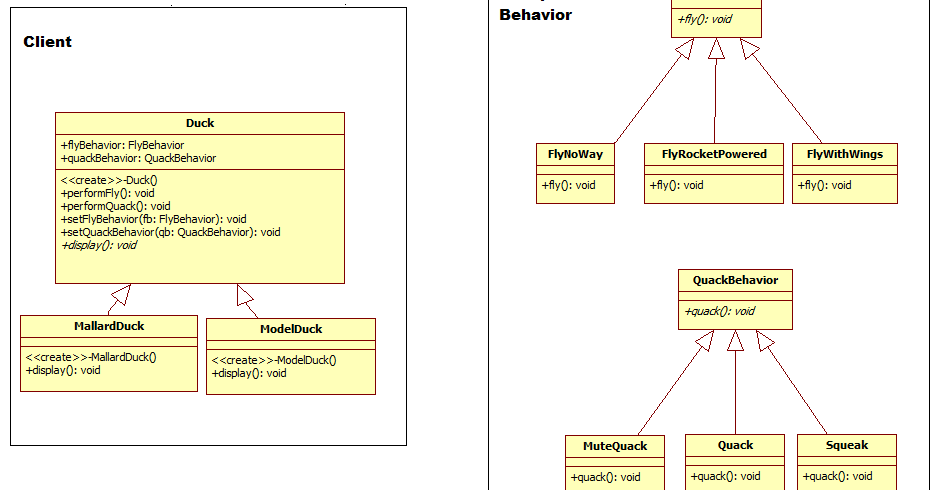Click the Behavior package label
The width and height of the screenshot is (935, 490).
click(535, 15)
